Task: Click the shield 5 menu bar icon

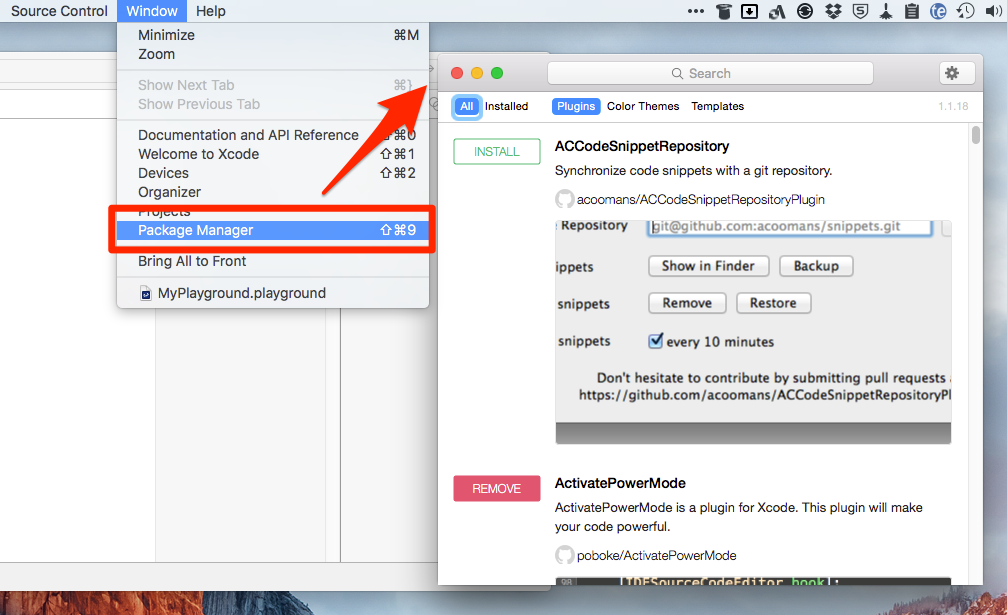Action: tap(861, 11)
